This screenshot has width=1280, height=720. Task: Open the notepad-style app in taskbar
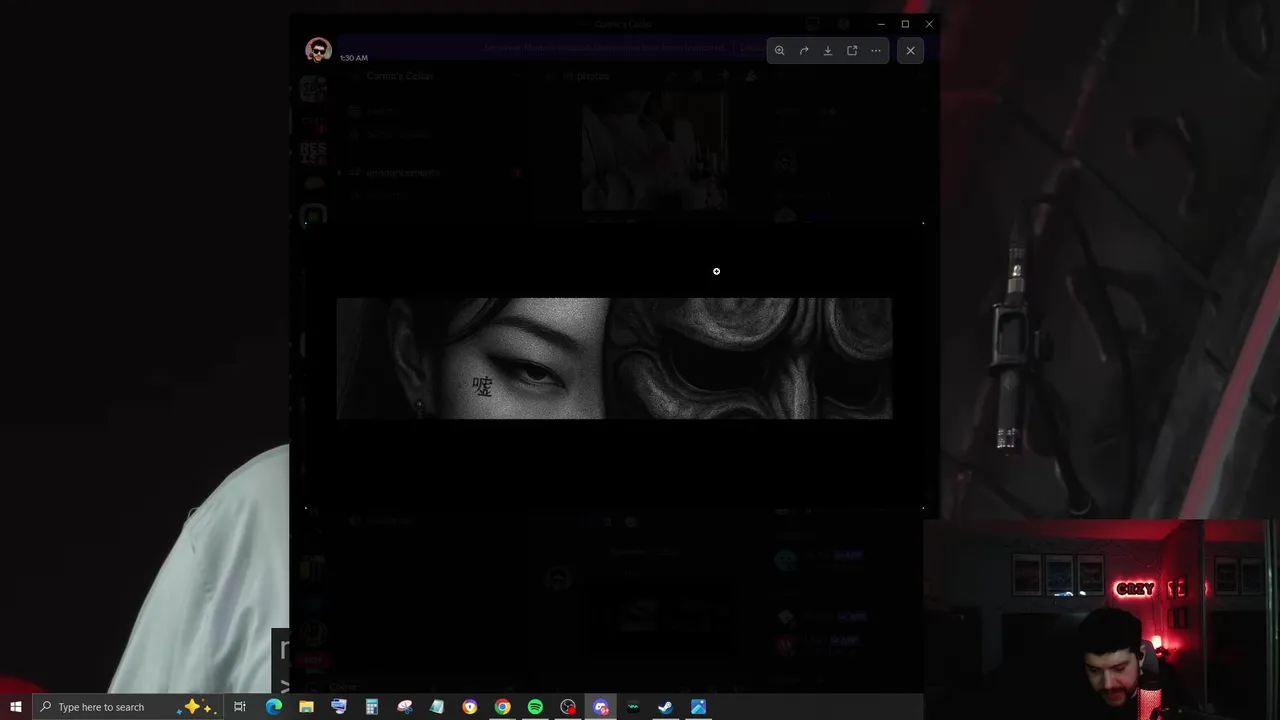click(x=437, y=707)
